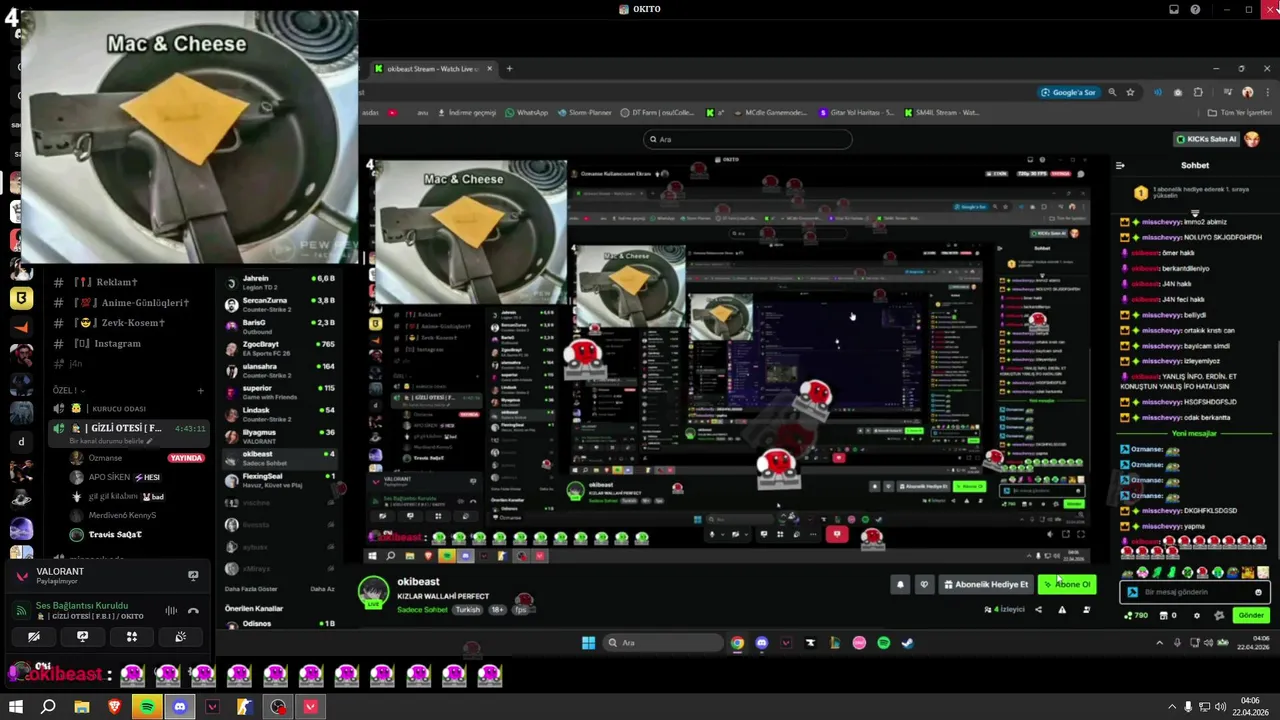This screenshot has width=1280, height=720.
Task: Open Discord from Windows taskbar
Action: click(180, 707)
